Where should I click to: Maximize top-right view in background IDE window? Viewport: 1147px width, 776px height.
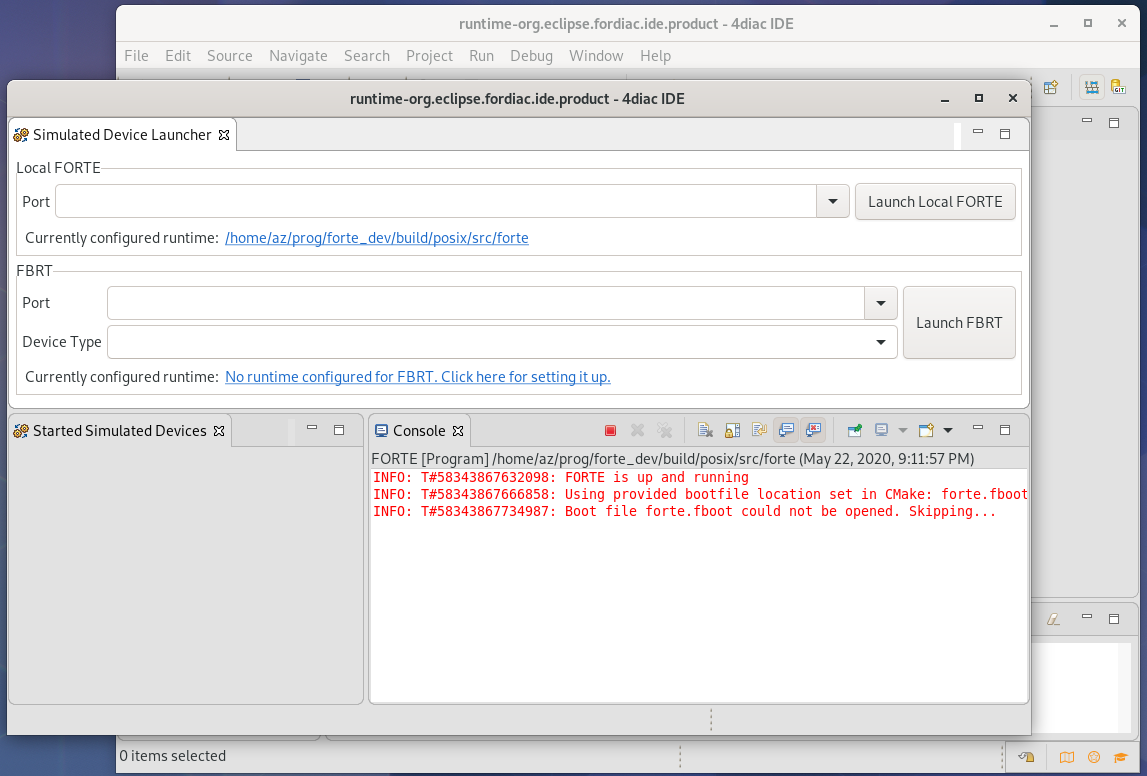coord(1114,123)
